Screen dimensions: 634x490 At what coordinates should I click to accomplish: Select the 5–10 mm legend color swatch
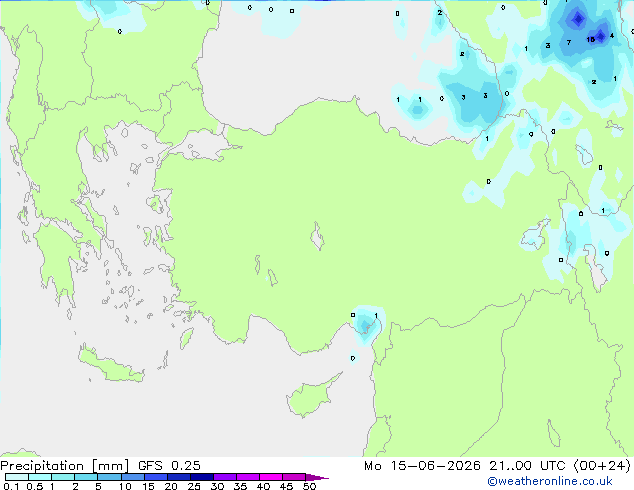coord(109,477)
